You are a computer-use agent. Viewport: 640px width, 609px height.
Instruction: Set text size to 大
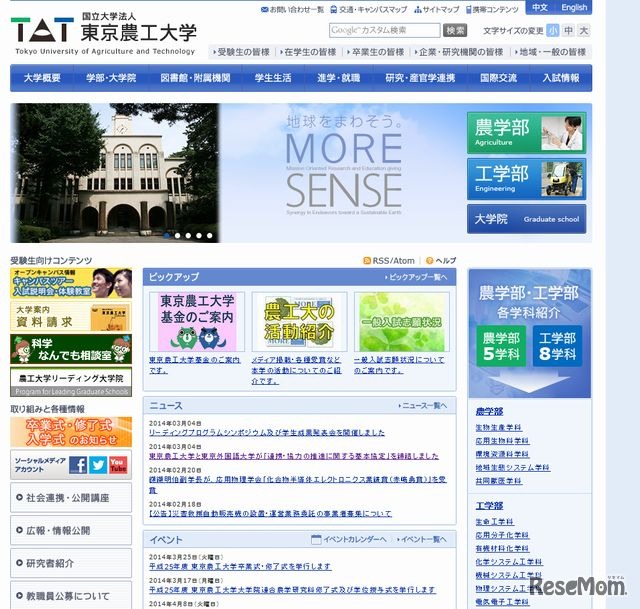click(x=584, y=30)
